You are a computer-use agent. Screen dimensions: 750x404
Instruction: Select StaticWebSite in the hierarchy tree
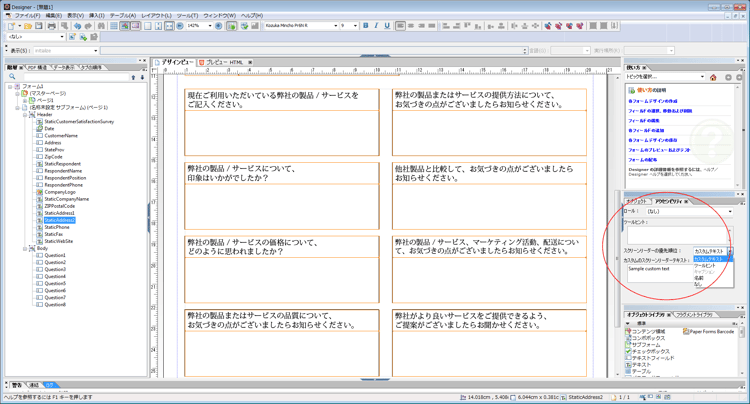58,241
